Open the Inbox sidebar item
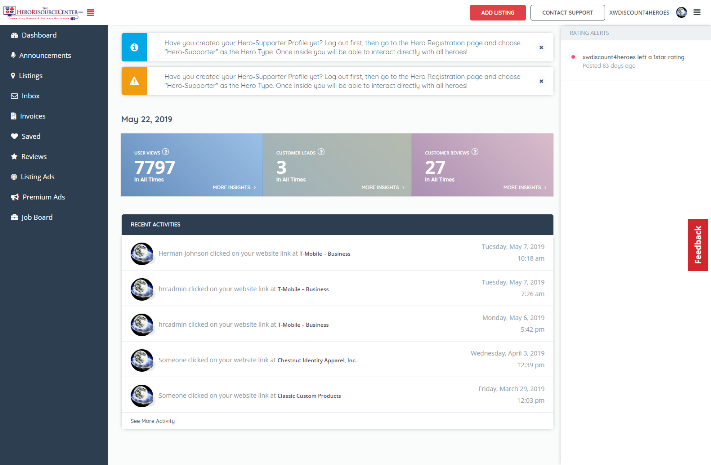The image size is (711, 465). point(30,96)
